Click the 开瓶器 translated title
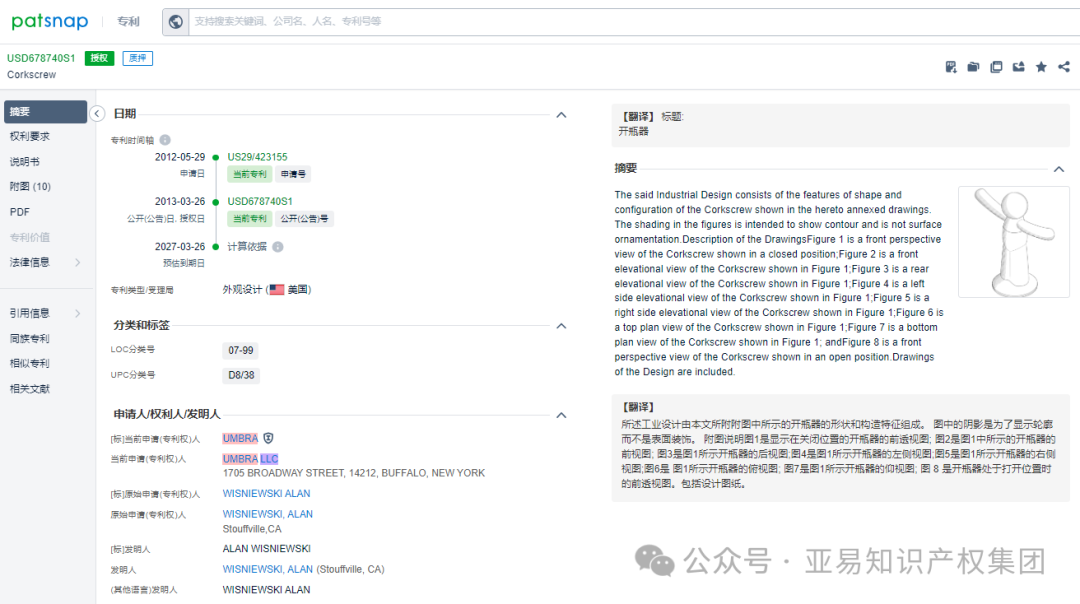The image size is (1080, 604). [634, 132]
